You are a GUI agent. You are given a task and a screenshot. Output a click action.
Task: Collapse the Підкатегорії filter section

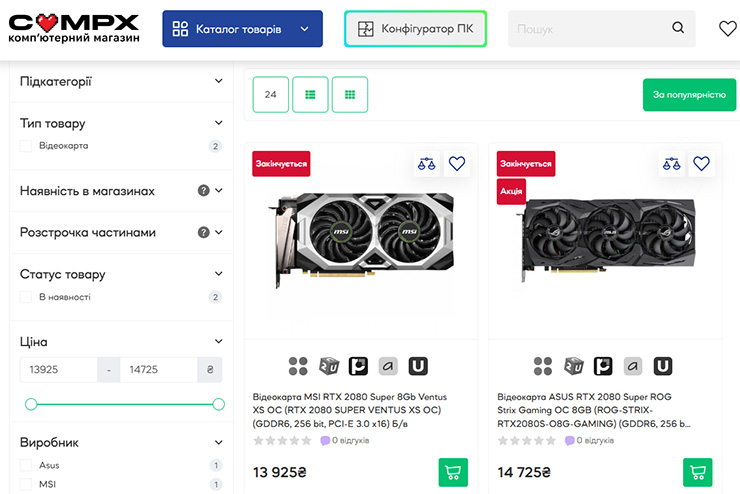coord(218,81)
